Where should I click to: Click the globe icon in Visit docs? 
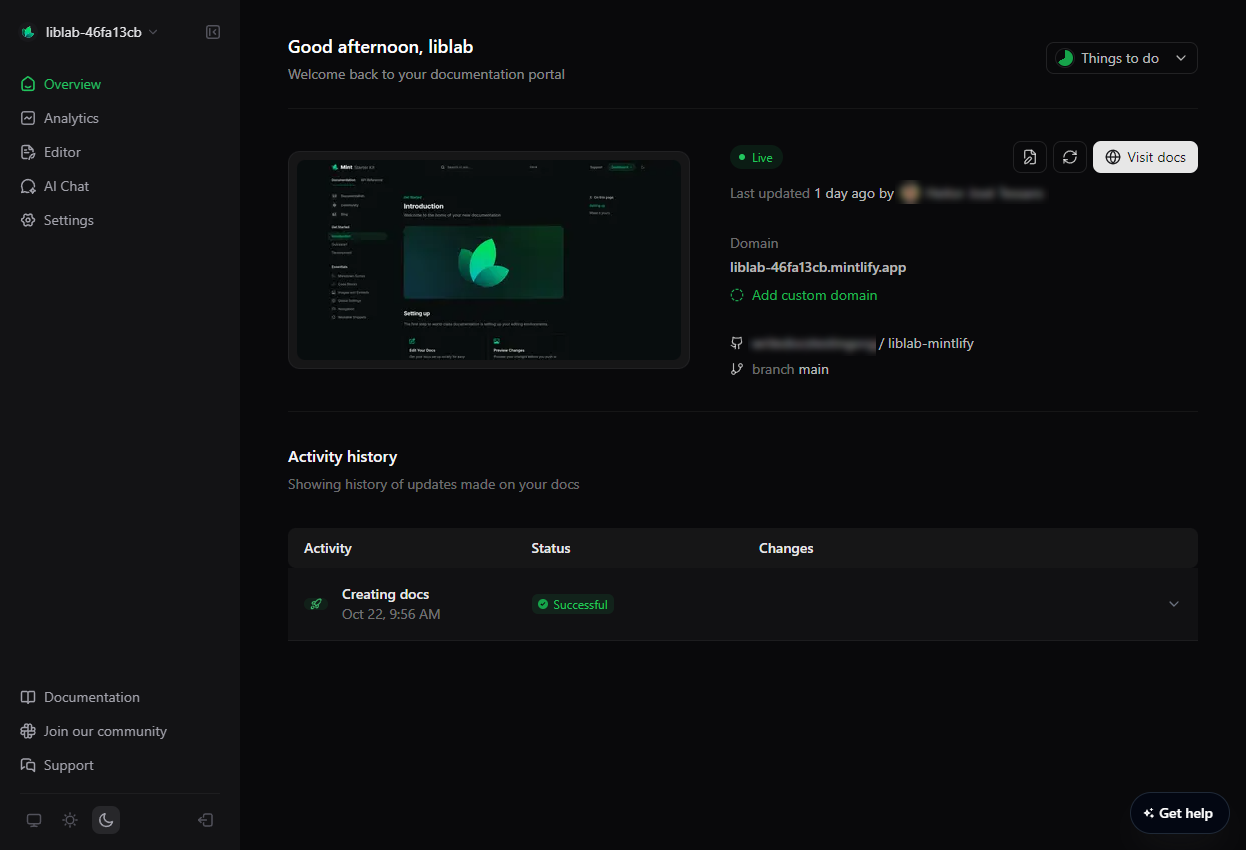tap(1113, 157)
